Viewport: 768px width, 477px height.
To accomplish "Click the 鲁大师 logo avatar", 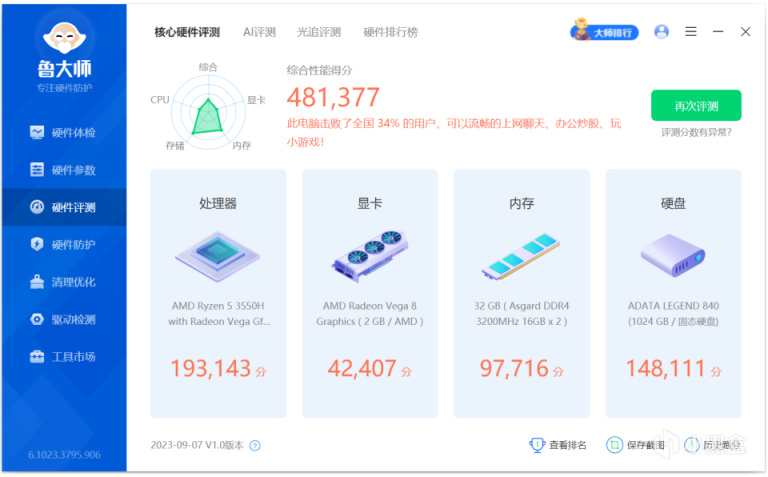I will point(64,37).
